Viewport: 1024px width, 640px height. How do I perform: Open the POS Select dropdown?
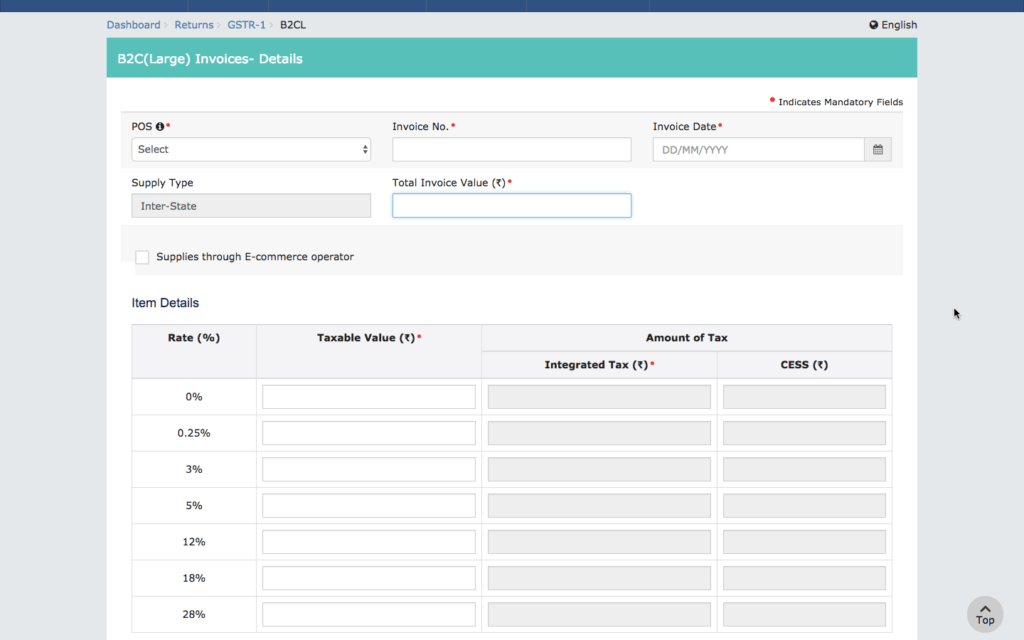click(250, 148)
